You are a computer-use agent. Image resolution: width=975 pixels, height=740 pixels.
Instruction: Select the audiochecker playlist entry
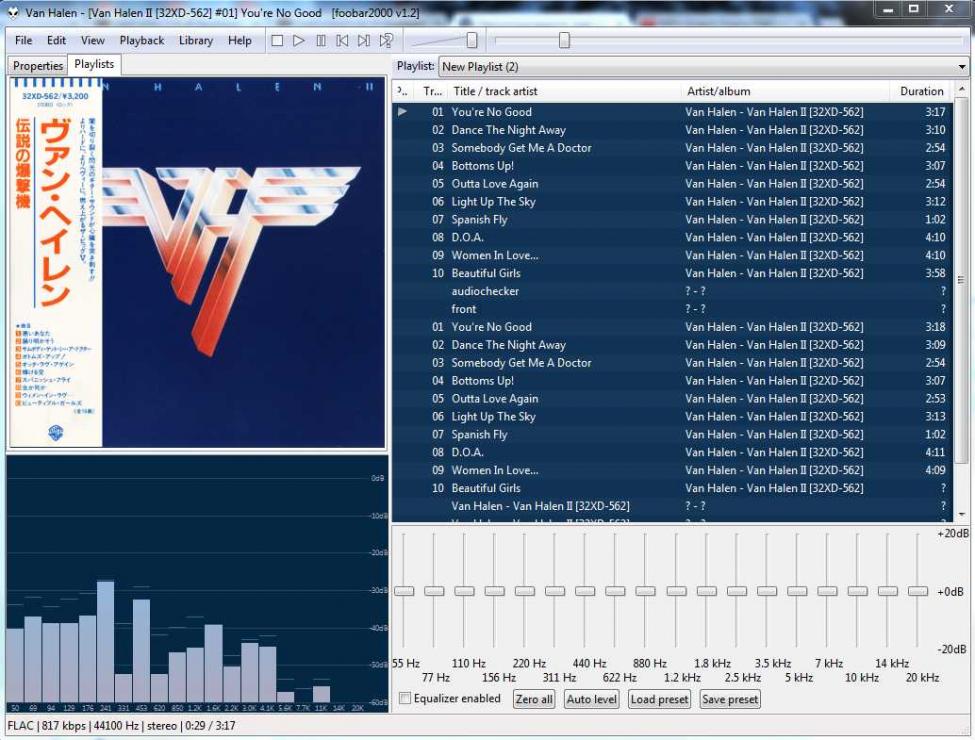point(672,291)
